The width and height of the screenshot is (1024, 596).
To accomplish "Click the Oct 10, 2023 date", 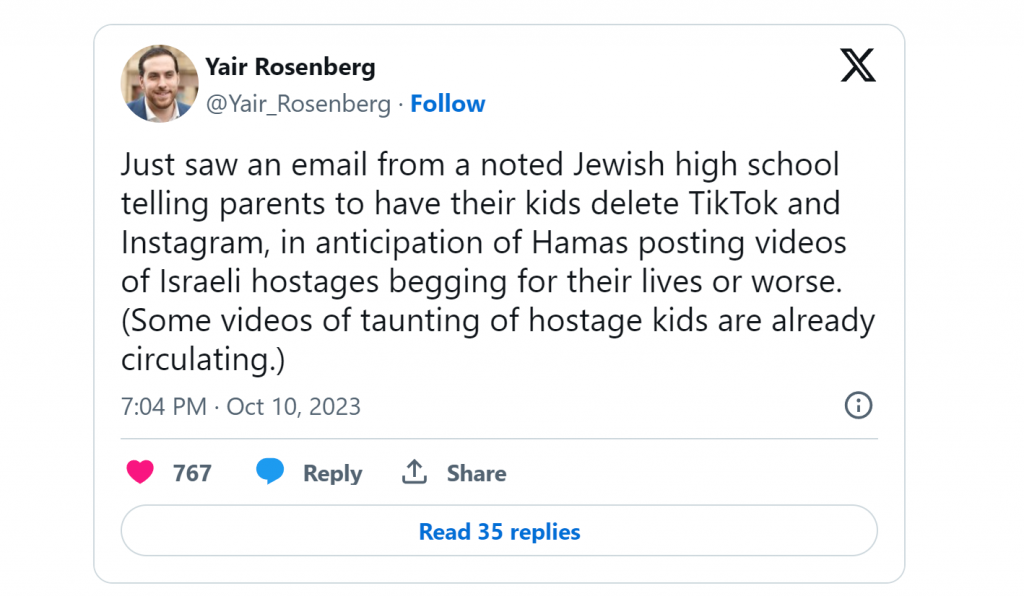I will (293, 407).
